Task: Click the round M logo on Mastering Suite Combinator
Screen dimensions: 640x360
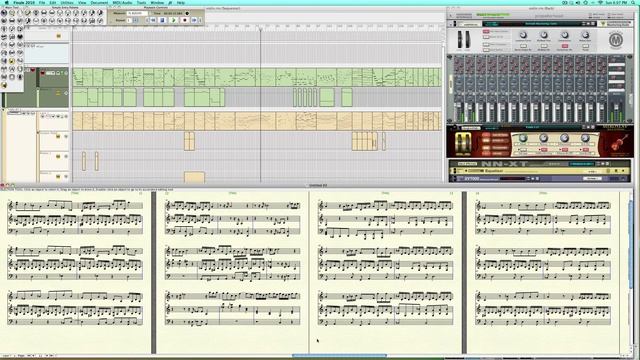Action: (x=616, y=40)
